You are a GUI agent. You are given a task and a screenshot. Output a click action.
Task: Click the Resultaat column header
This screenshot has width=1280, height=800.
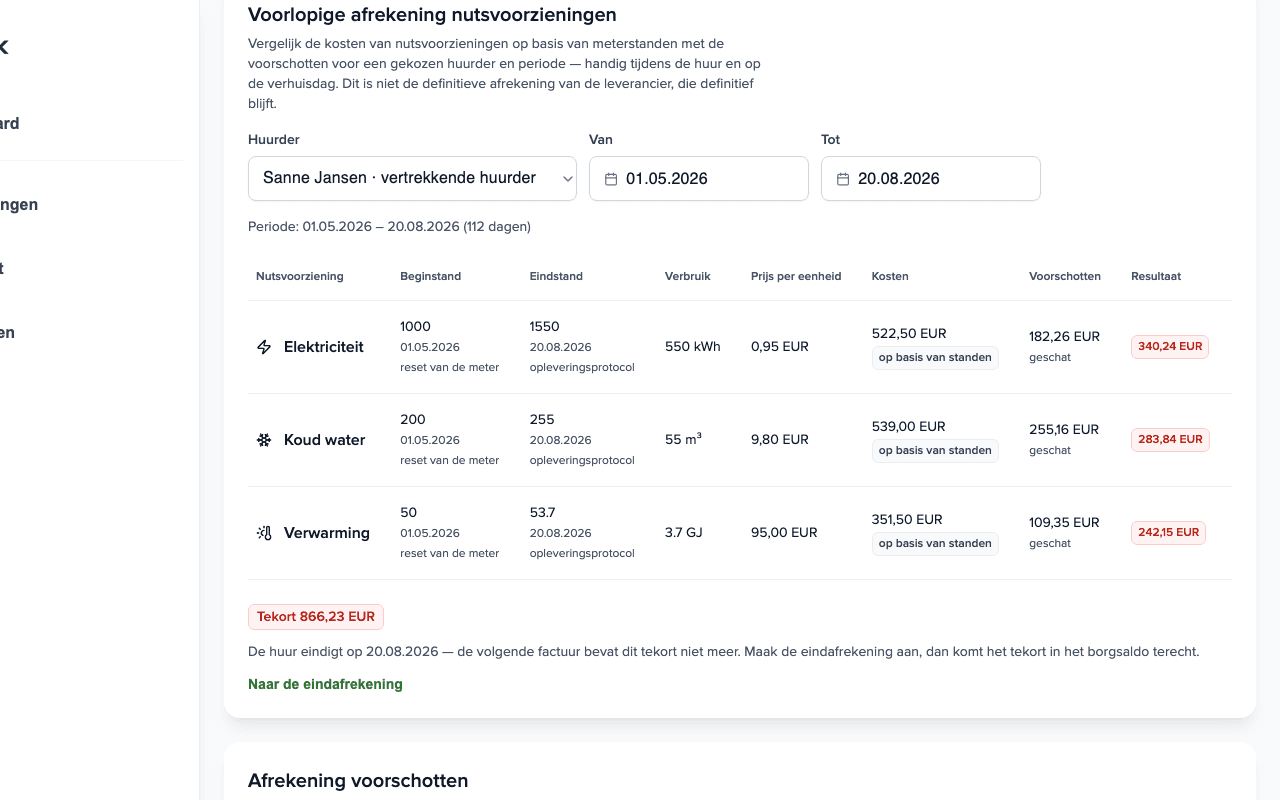(x=1156, y=276)
